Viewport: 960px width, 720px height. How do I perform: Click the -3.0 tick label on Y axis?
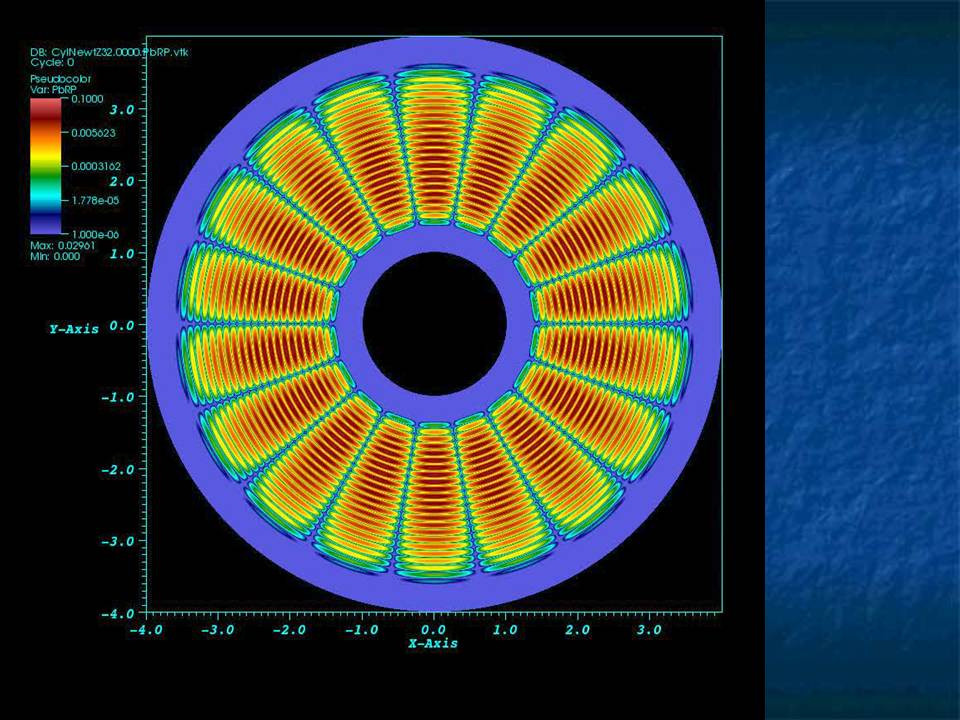coord(119,541)
